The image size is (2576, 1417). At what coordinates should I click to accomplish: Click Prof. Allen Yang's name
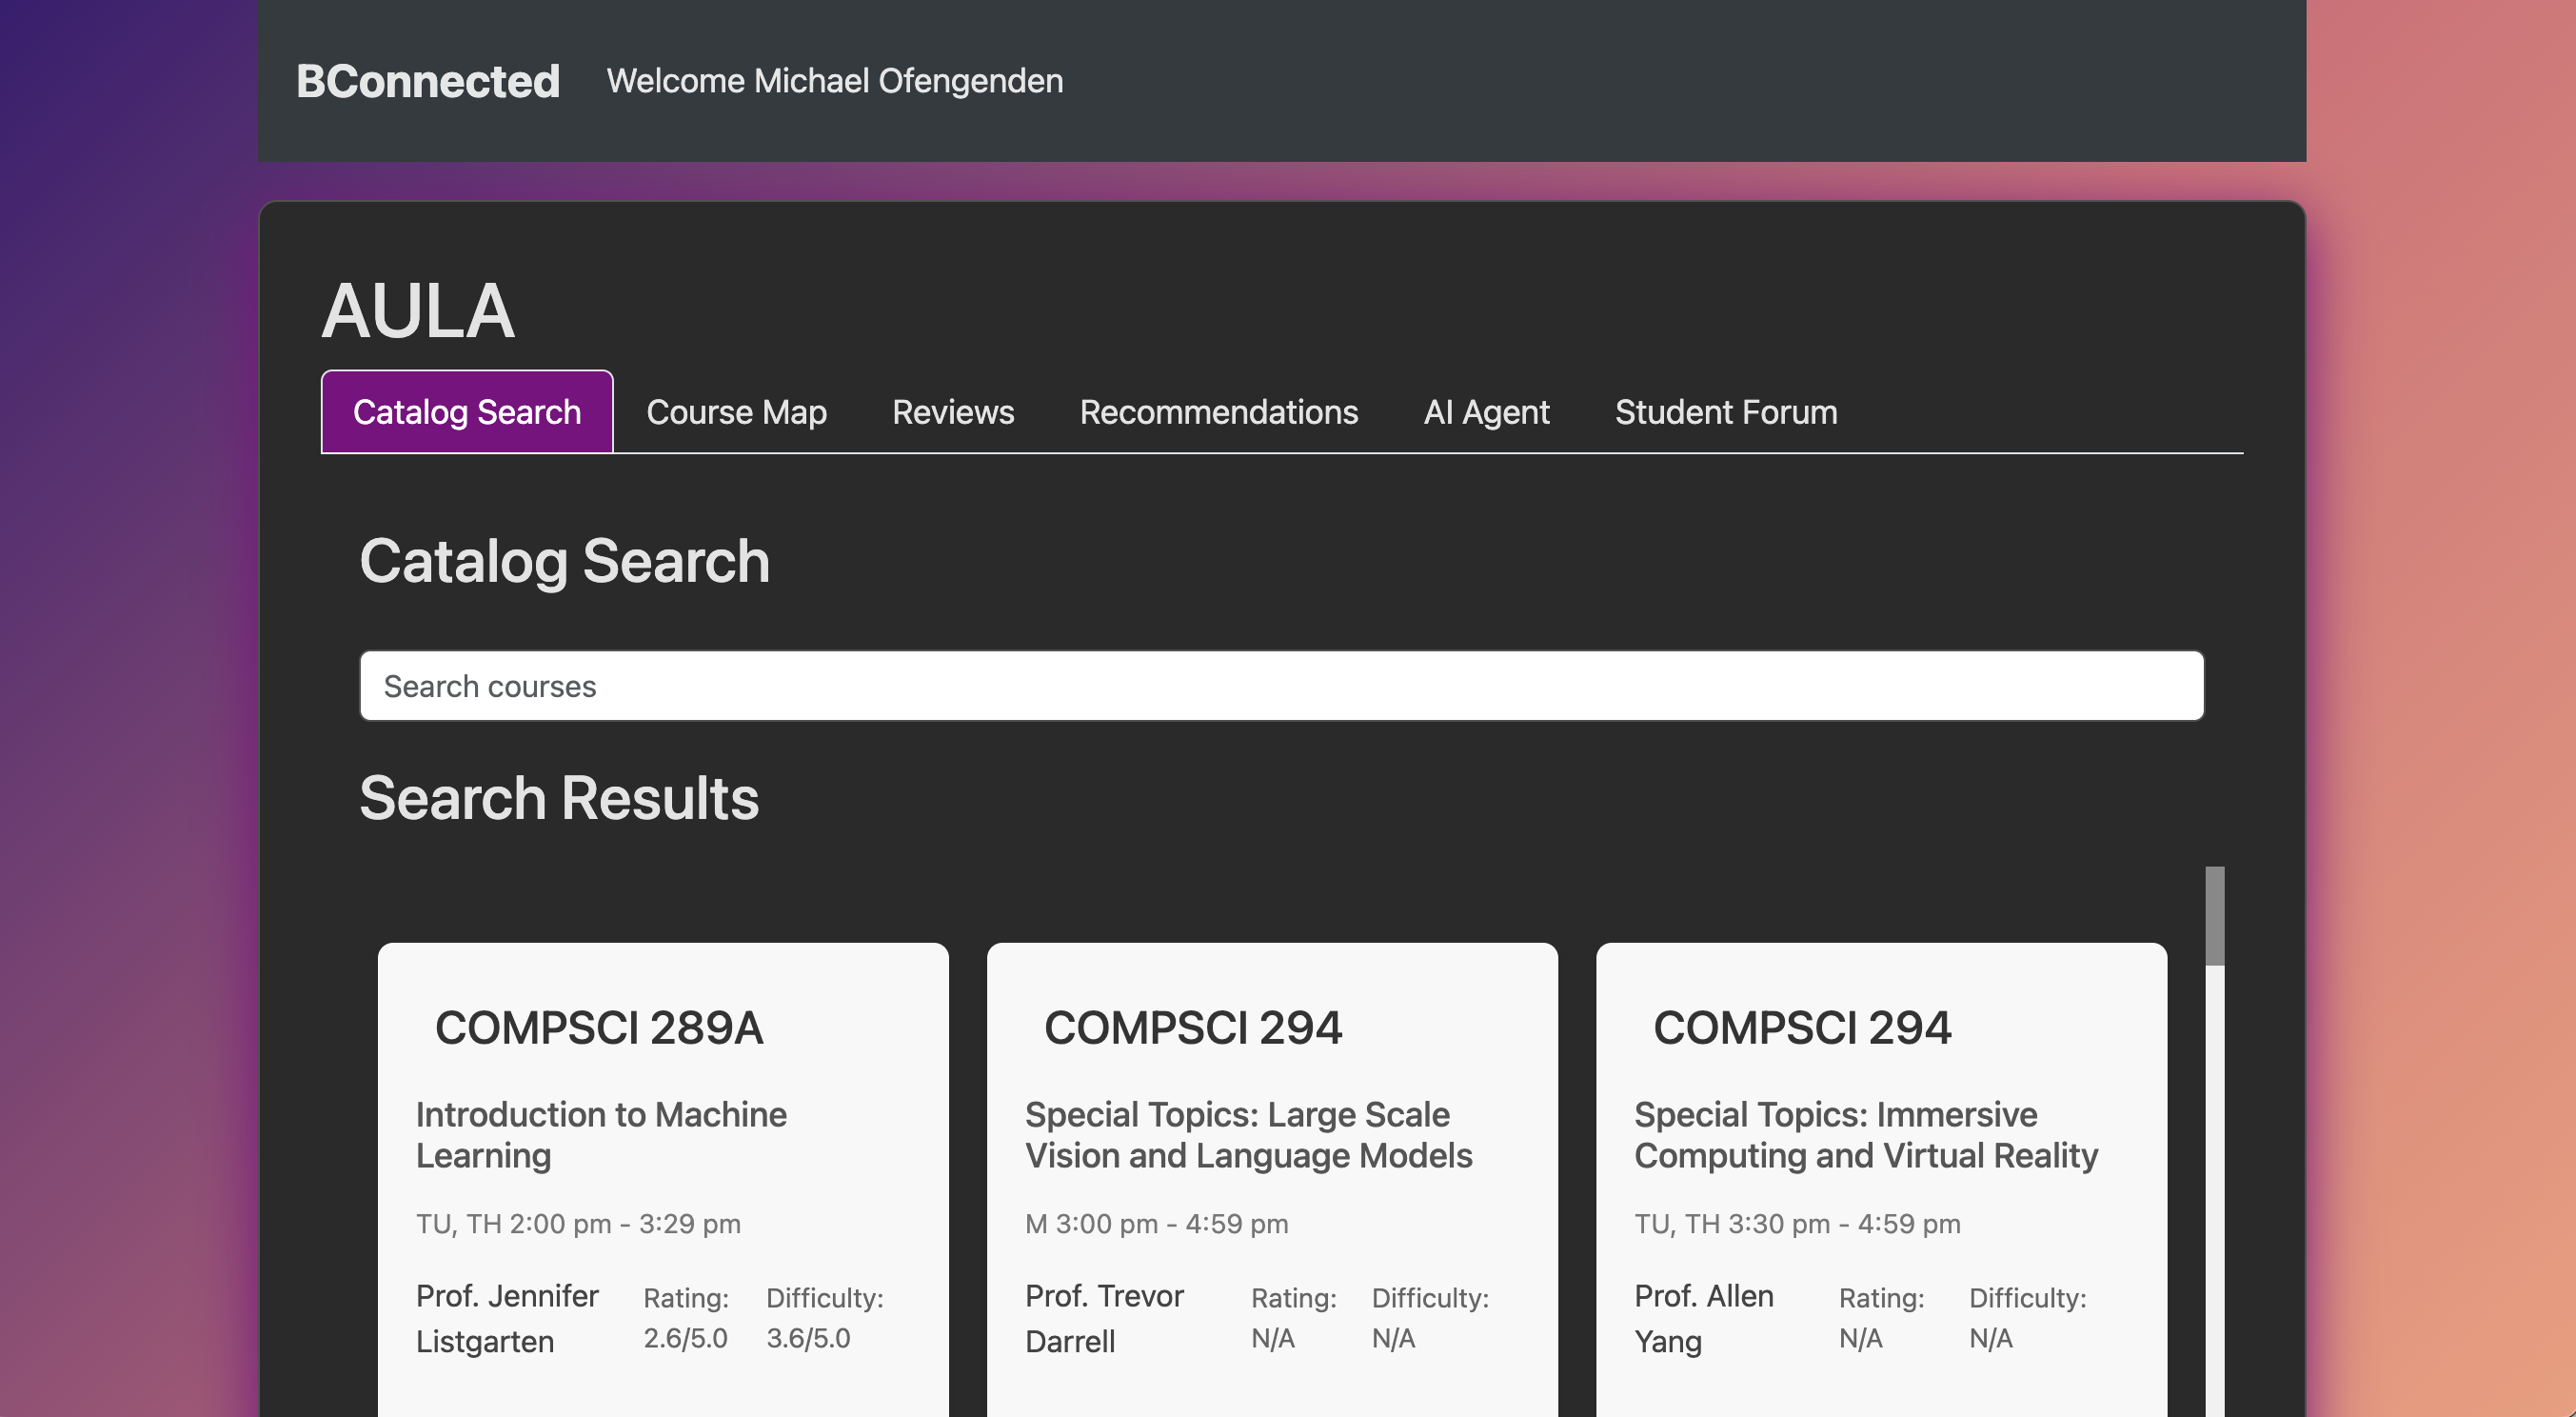1703,1318
